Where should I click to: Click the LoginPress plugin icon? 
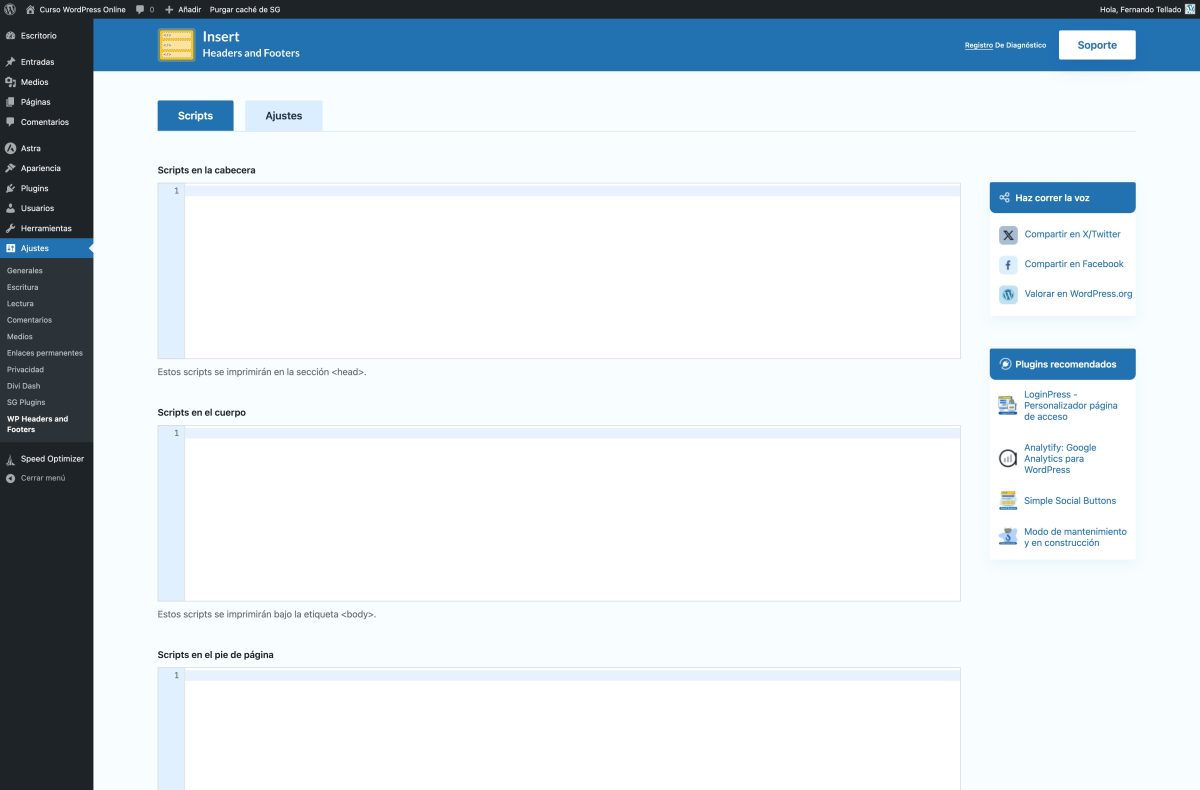(1007, 405)
